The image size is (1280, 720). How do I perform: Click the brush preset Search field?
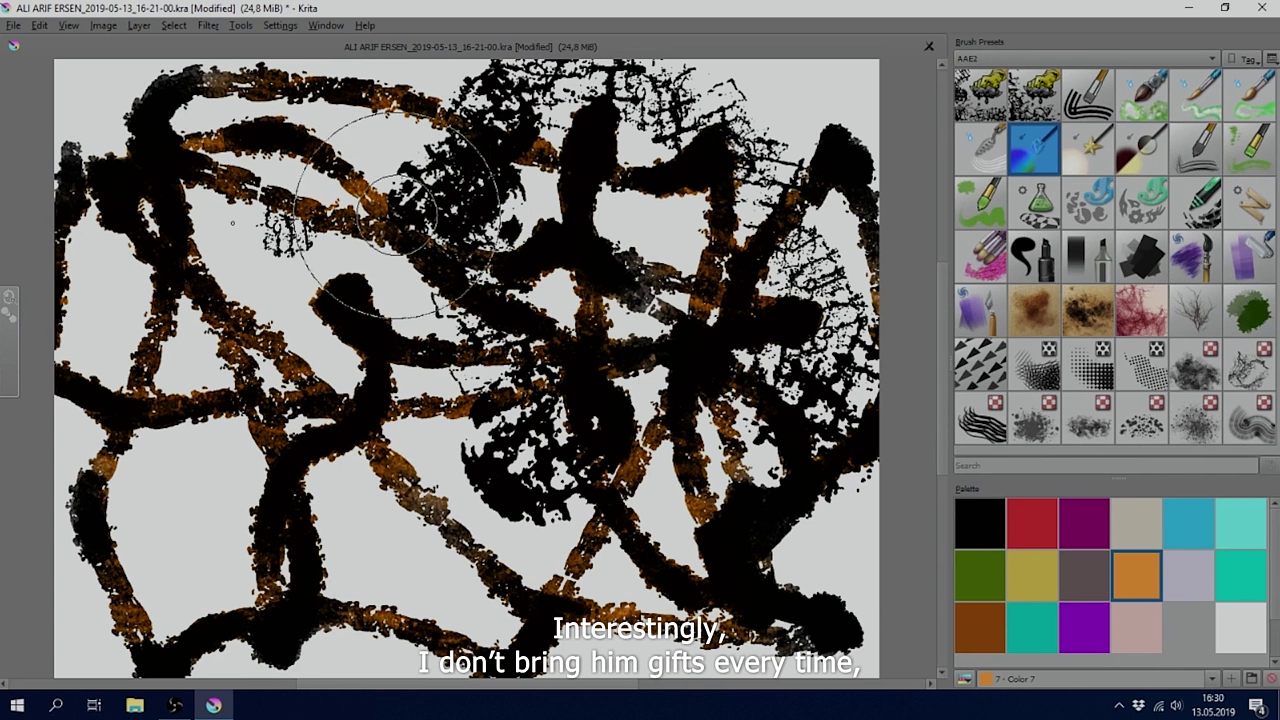point(1106,465)
